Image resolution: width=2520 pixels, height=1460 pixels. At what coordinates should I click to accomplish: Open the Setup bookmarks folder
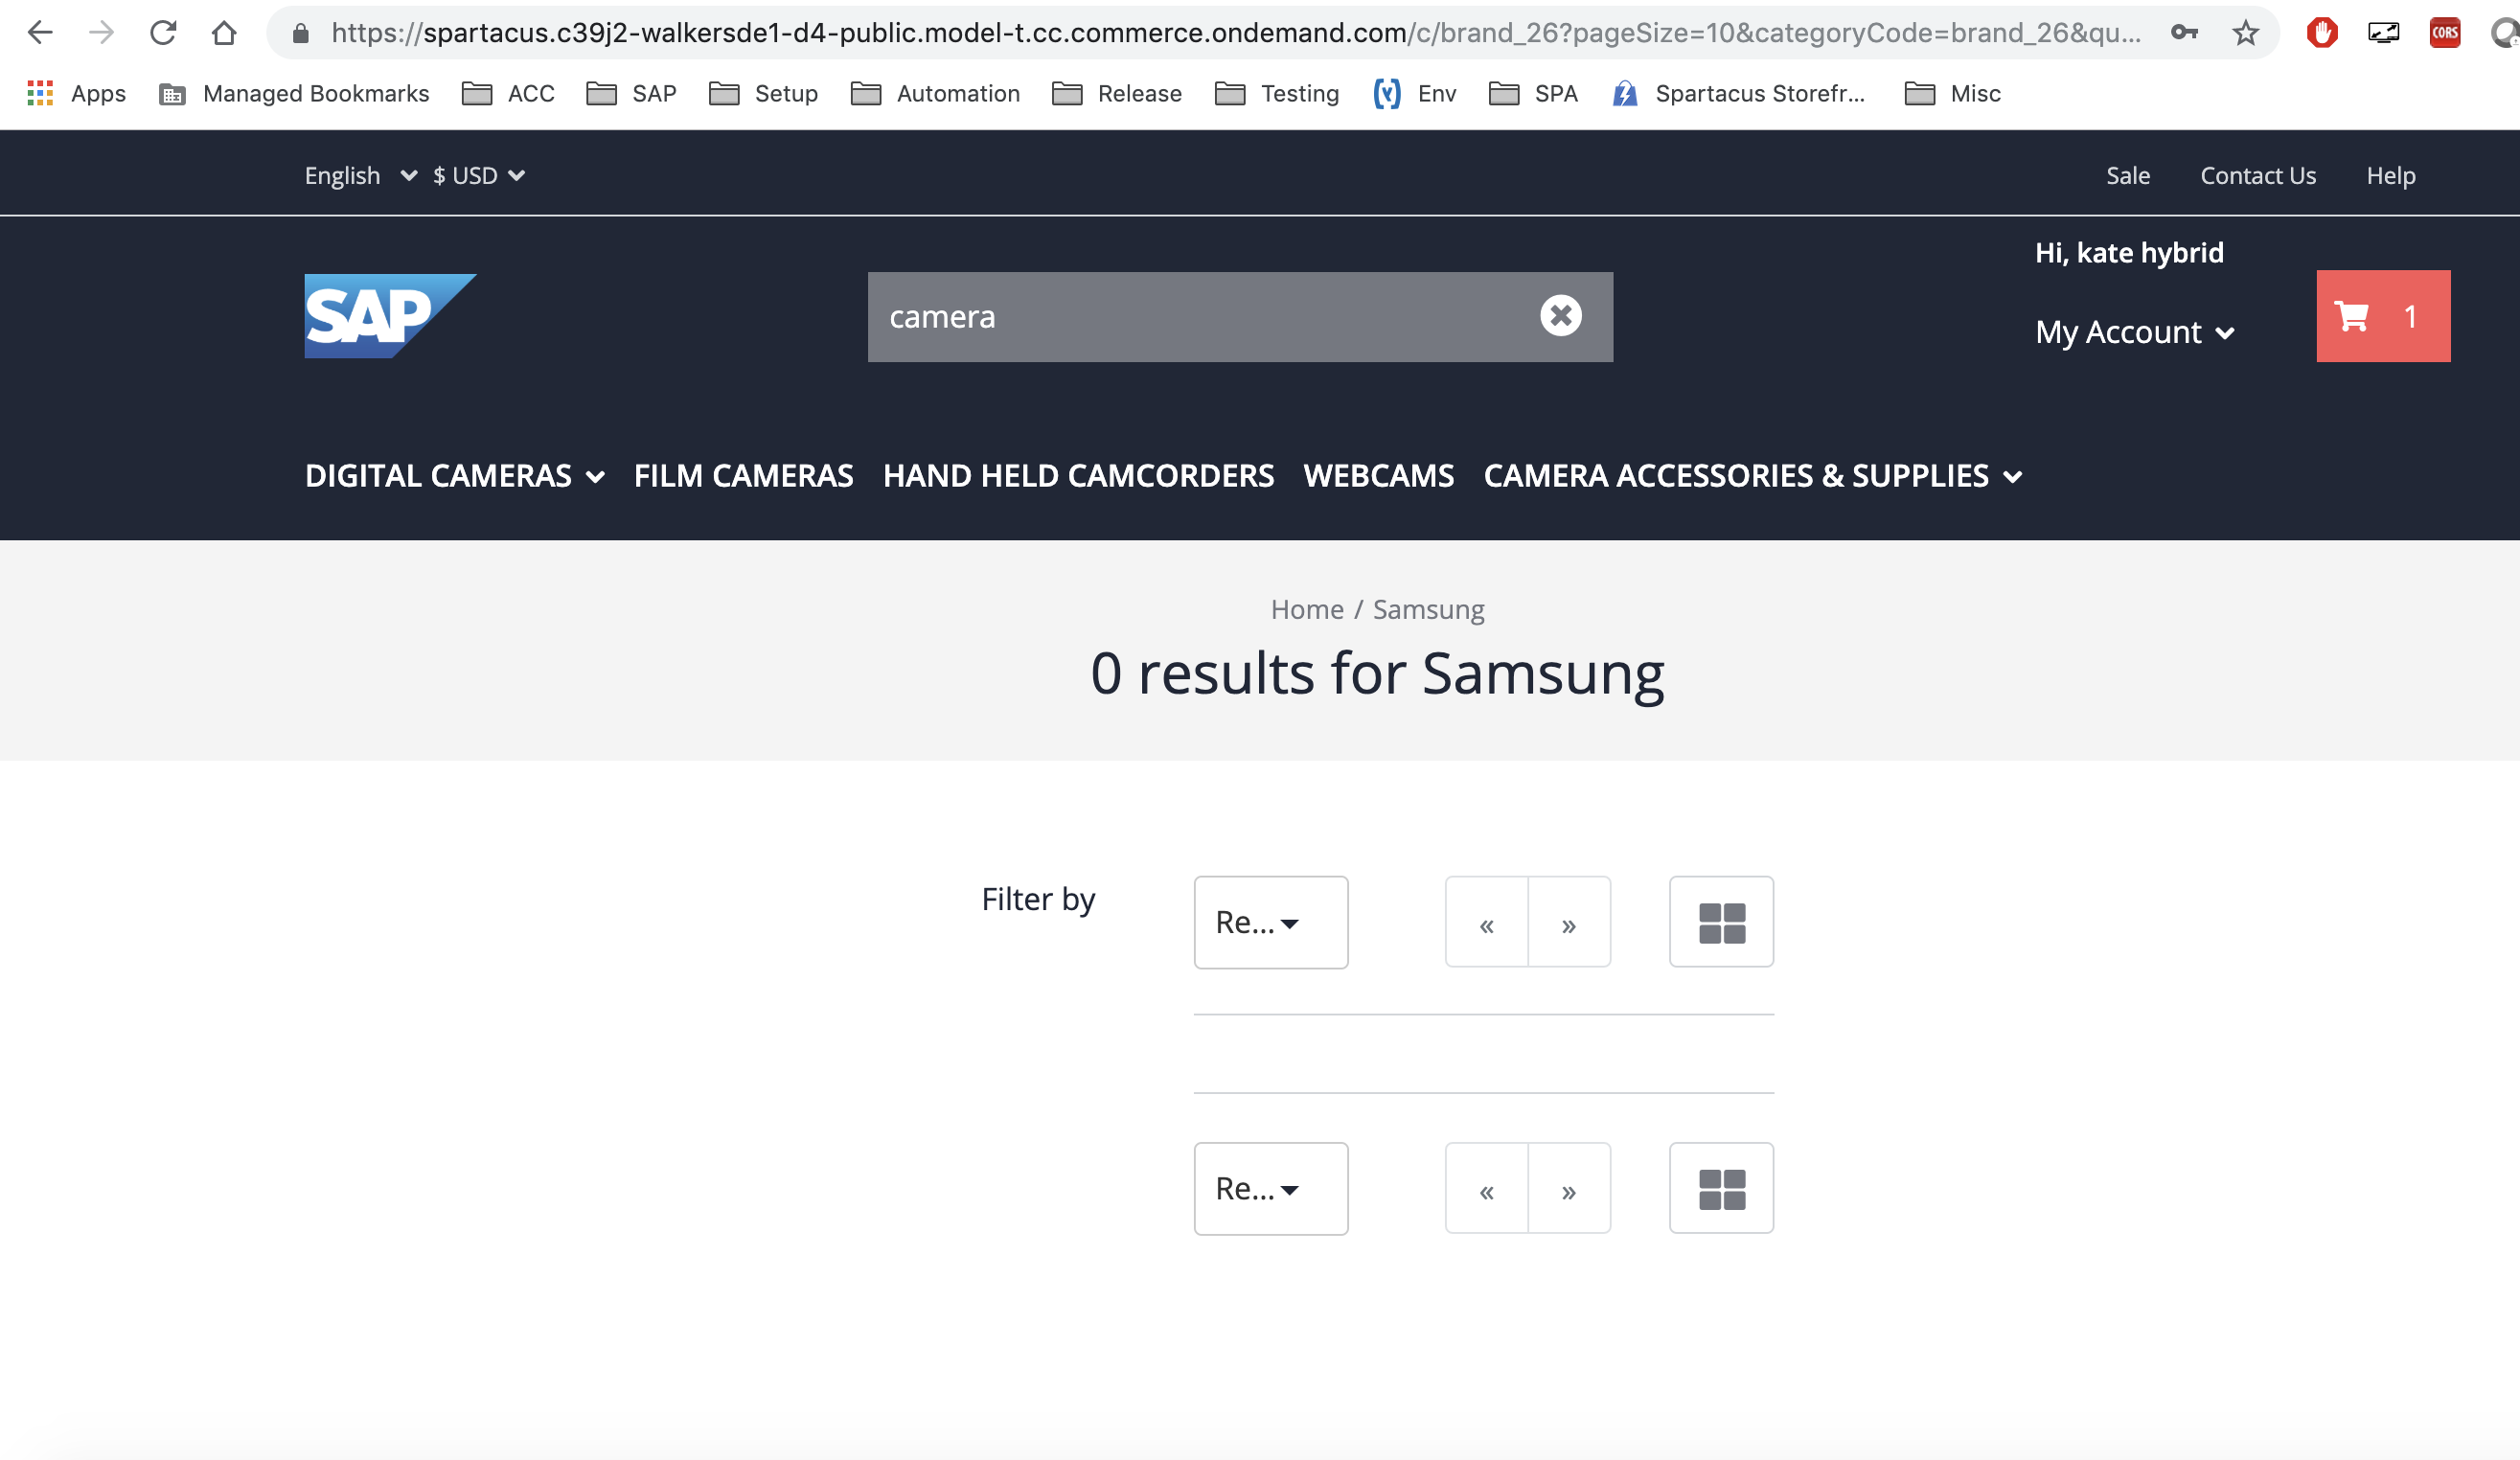763,93
